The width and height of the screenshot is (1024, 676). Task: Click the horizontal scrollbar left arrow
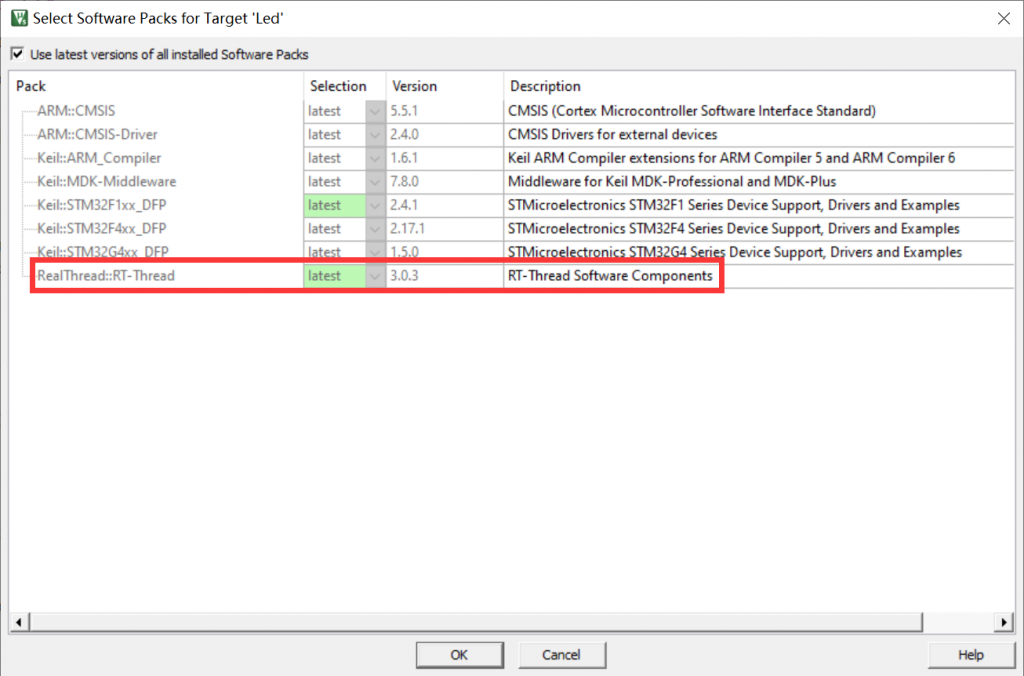(x=19, y=622)
